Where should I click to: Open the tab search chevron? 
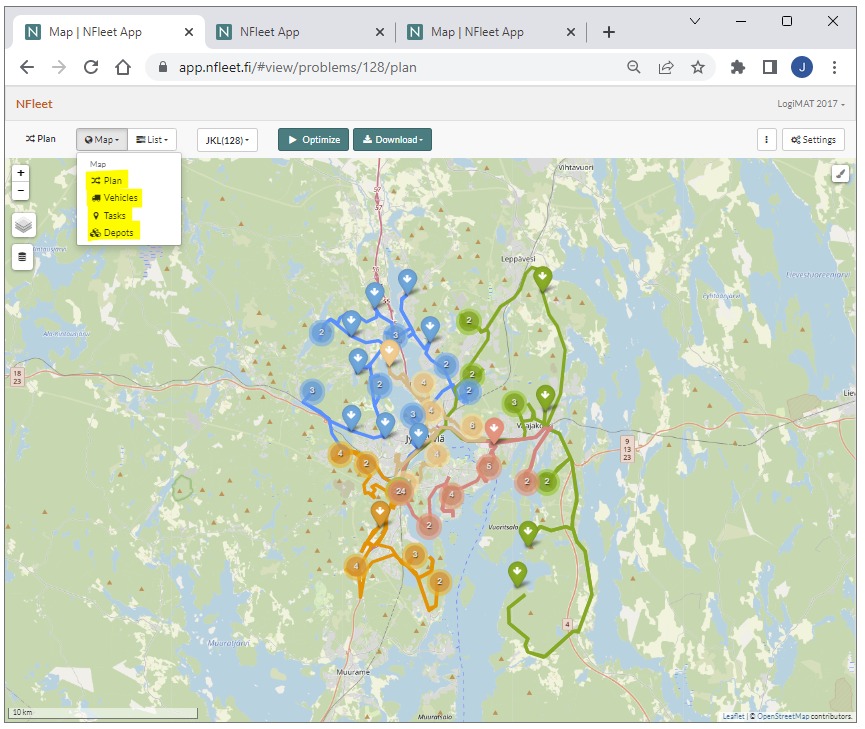tap(695, 21)
